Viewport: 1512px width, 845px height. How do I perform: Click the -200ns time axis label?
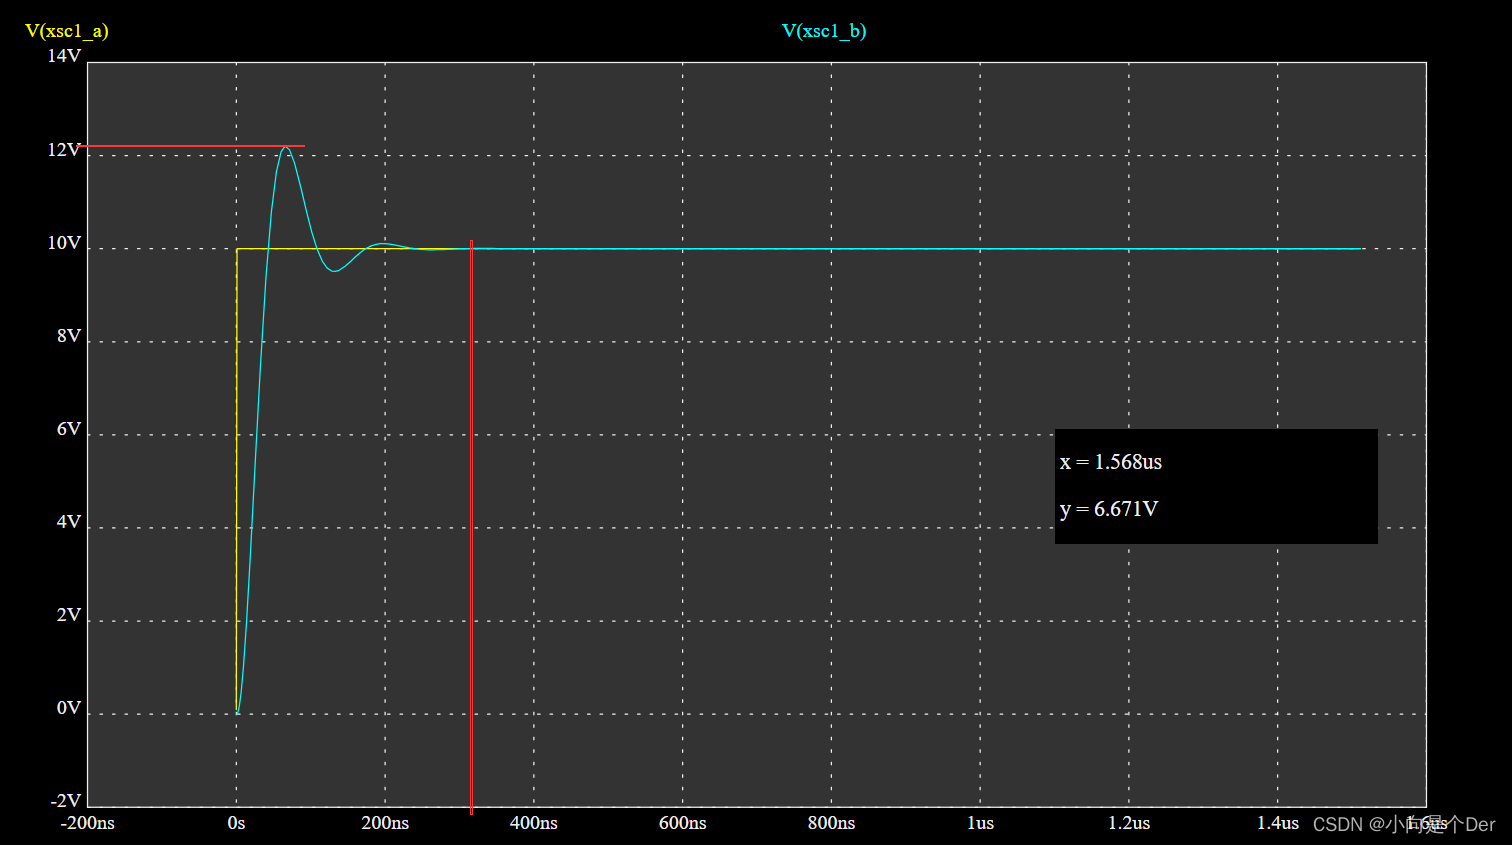(88, 823)
